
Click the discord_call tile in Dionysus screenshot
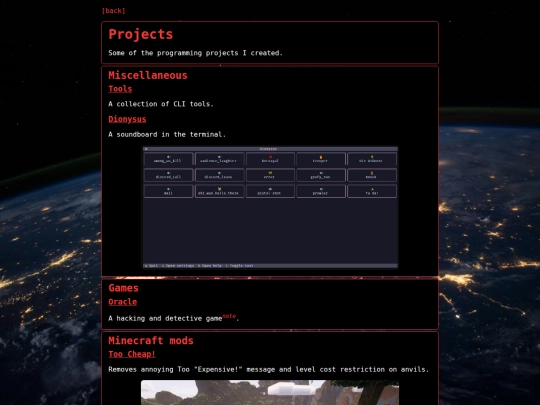(x=168, y=175)
